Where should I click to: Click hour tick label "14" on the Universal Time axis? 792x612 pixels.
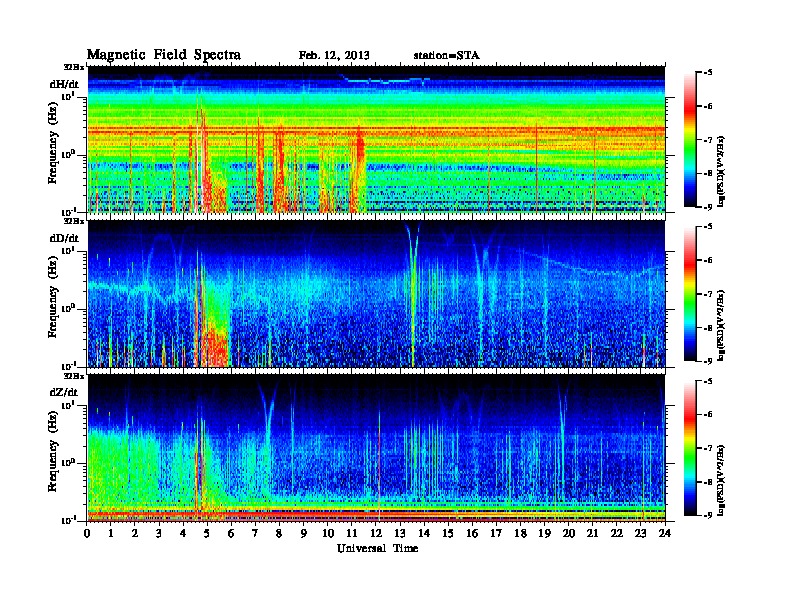[x=424, y=533]
